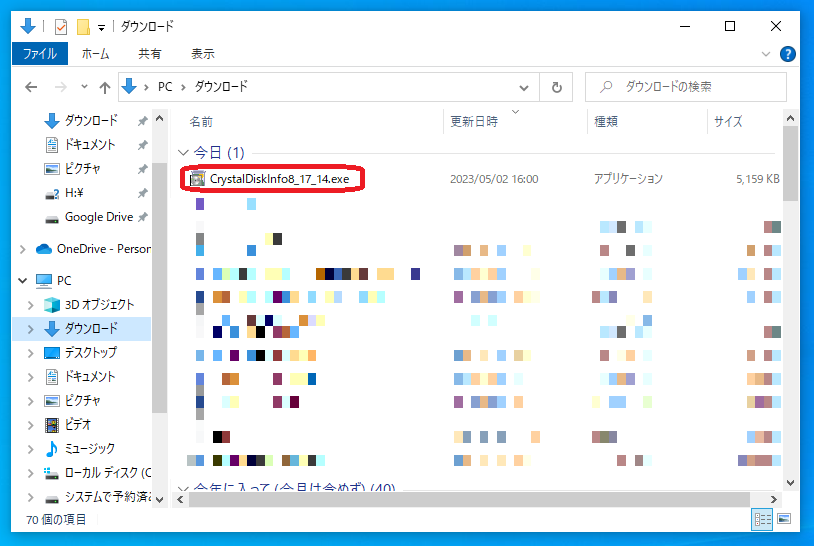Click the 5,159 KB size cell
This screenshot has height=546, width=814.
757,179
